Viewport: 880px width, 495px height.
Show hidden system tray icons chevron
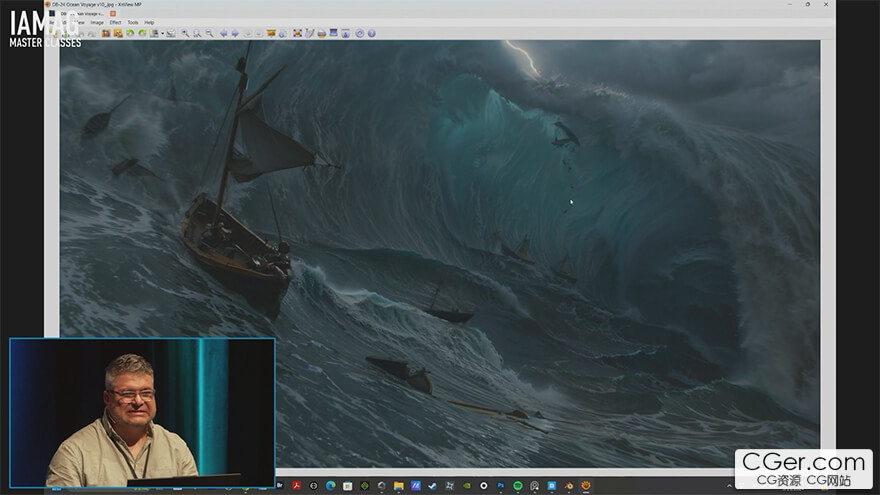tap(729, 486)
